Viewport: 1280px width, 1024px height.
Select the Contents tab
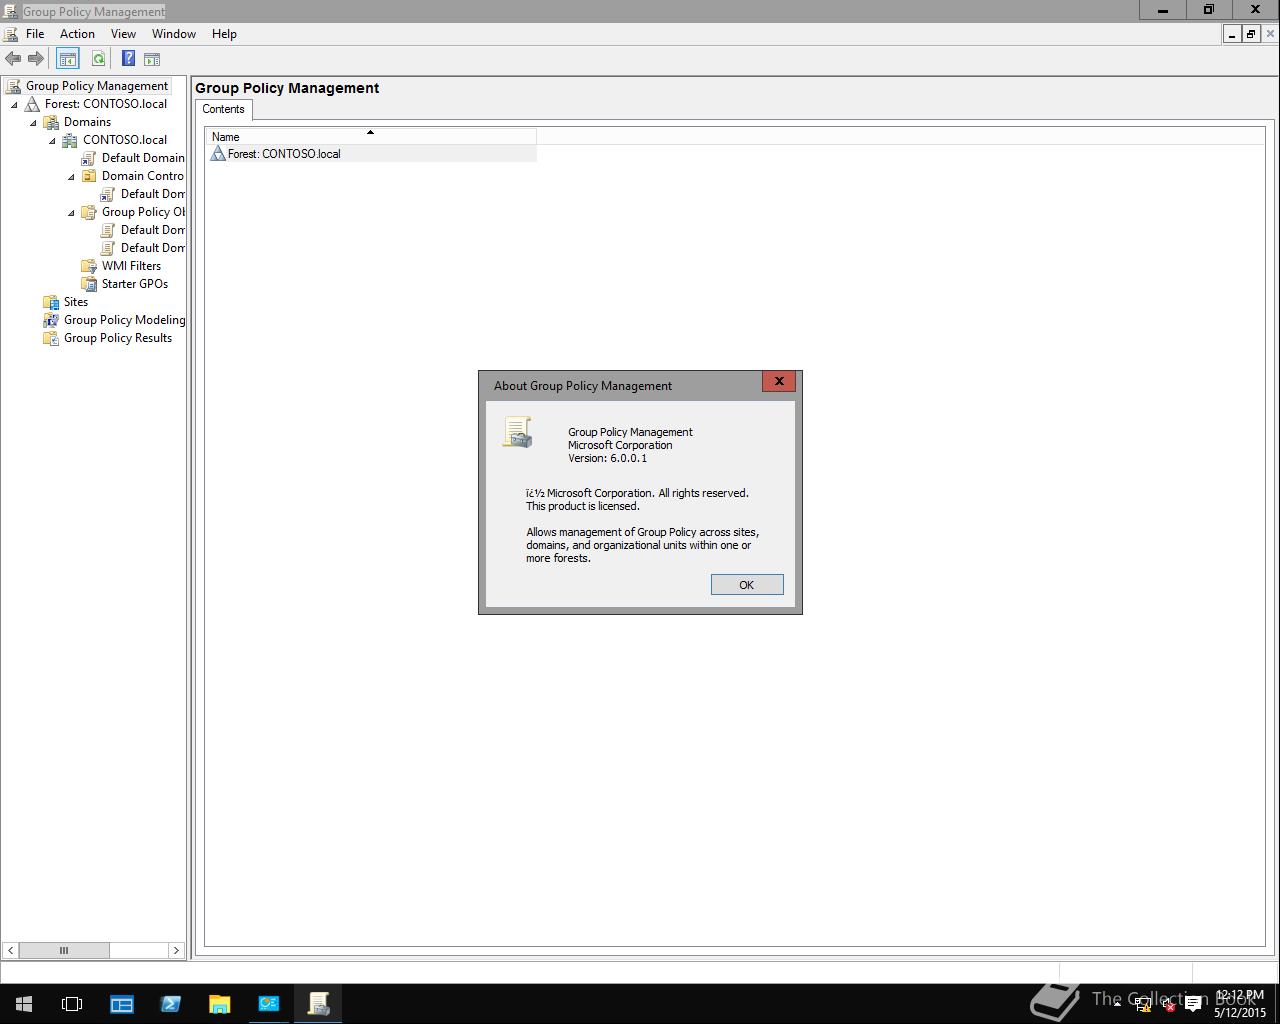point(223,110)
